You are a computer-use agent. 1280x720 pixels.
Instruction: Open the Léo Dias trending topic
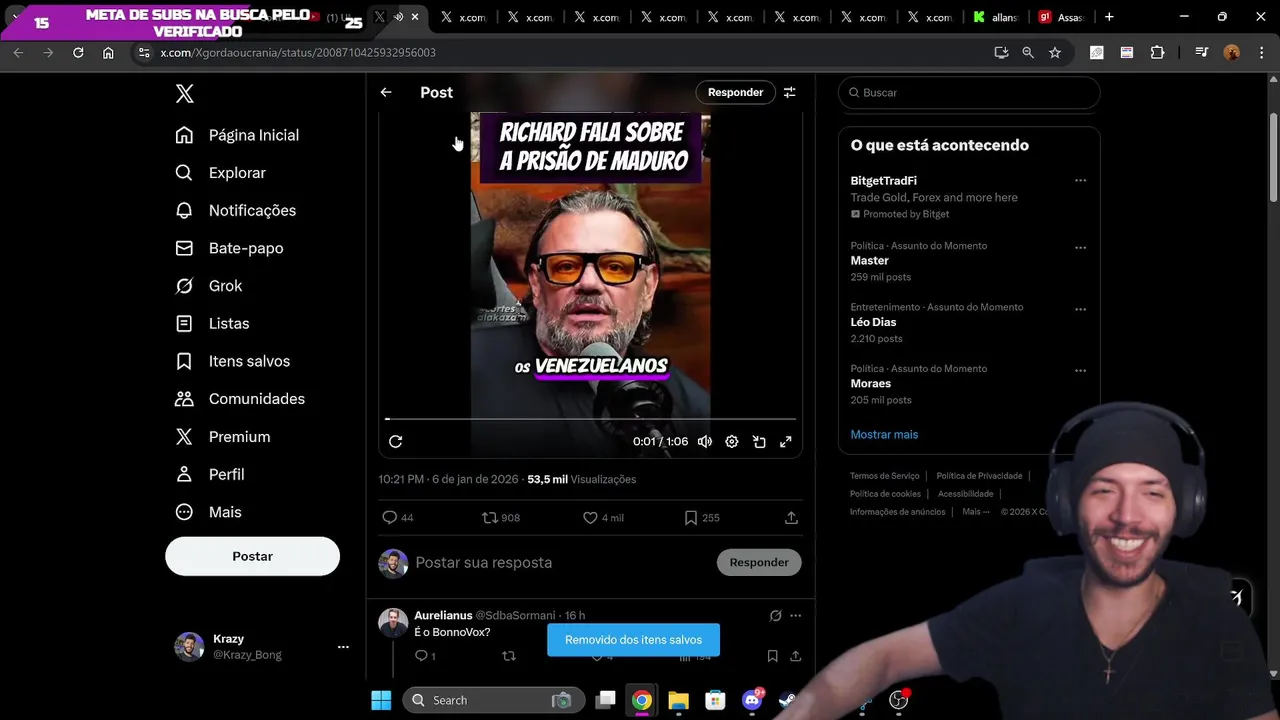click(873, 322)
